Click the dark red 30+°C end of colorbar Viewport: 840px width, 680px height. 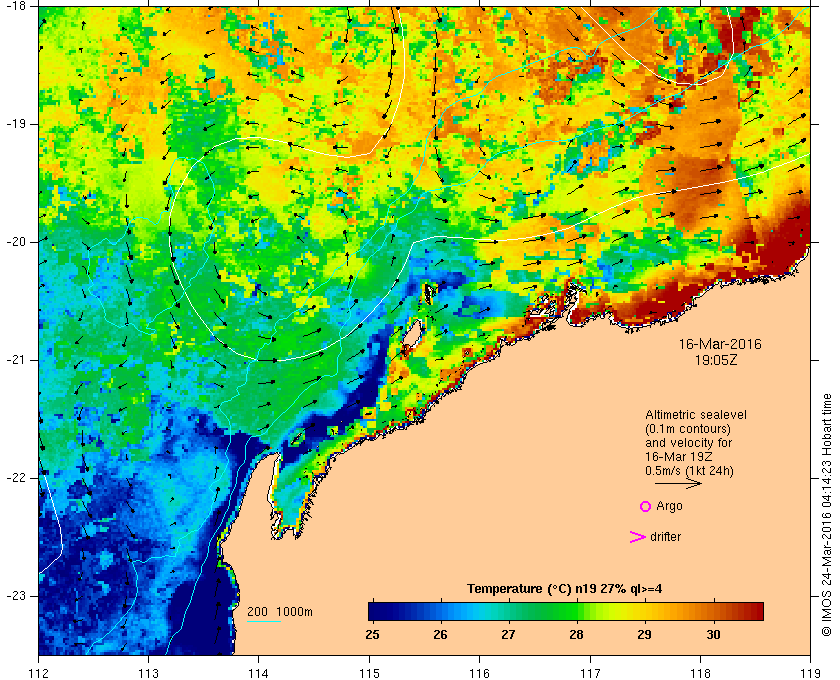point(755,611)
